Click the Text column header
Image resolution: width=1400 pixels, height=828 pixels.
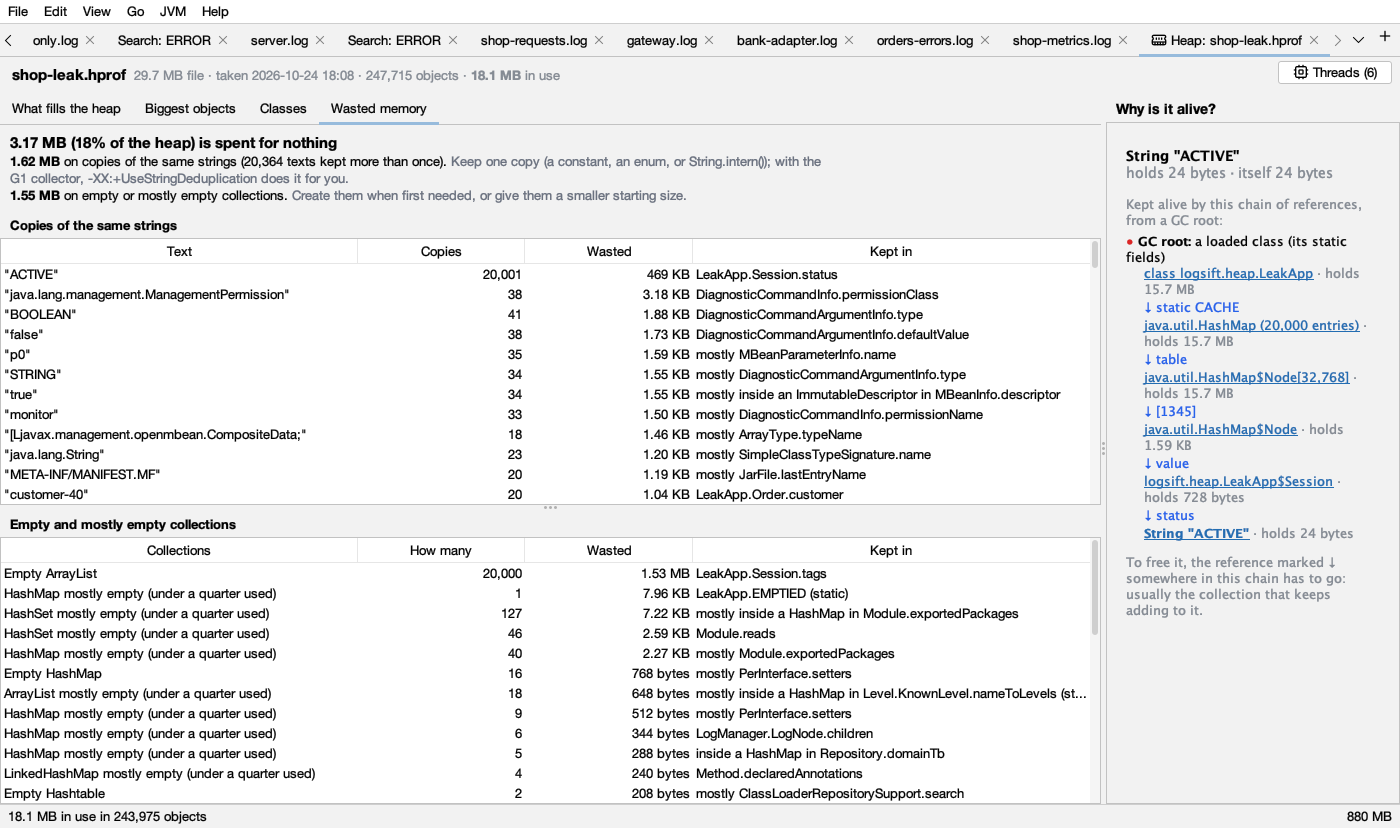(x=179, y=252)
